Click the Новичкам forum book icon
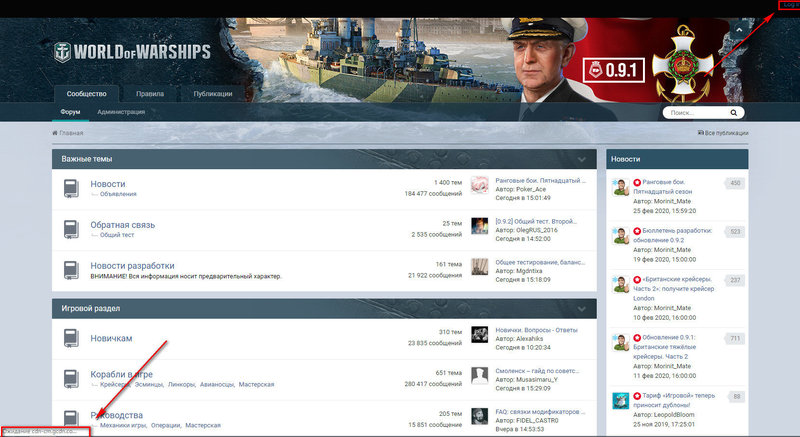 pyautogui.click(x=71, y=338)
